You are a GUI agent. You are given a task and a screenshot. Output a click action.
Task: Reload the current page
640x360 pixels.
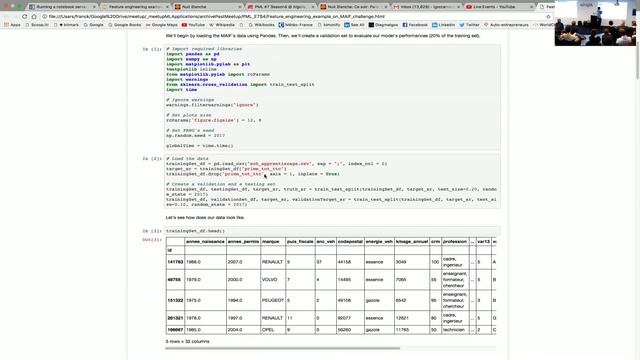pos(24,16)
